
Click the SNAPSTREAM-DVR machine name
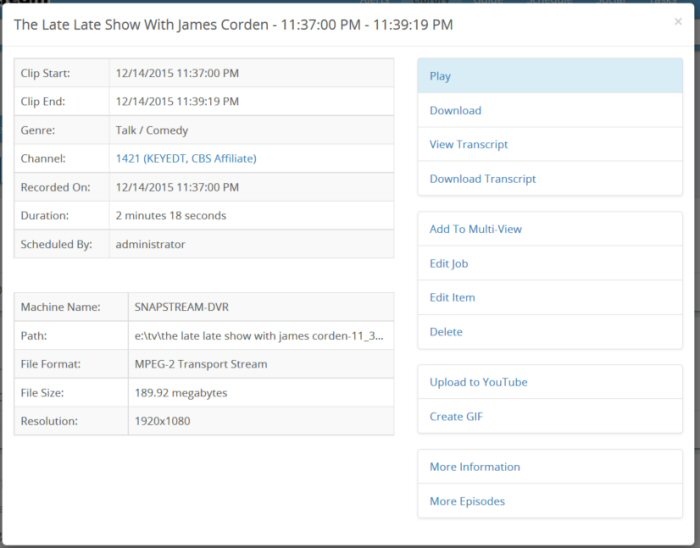click(x=182, y=307)
